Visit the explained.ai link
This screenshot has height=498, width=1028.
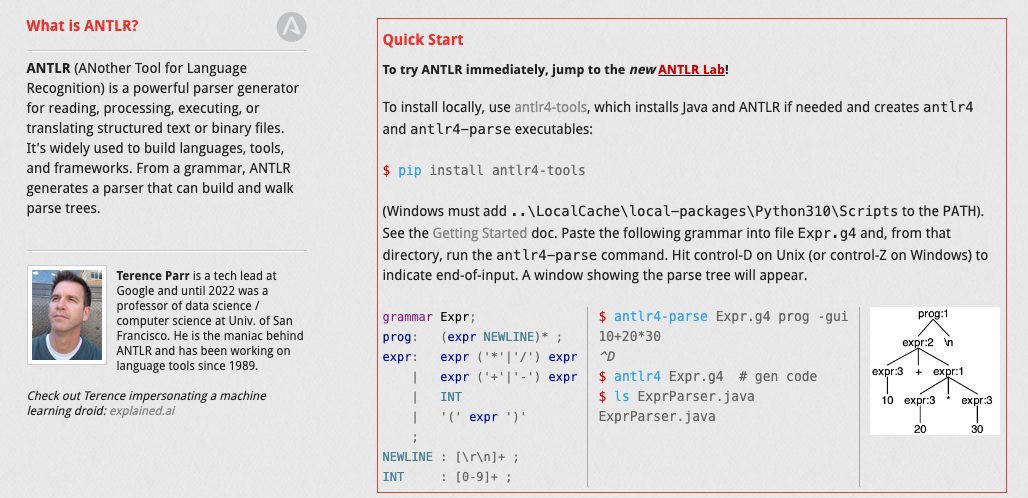(142, 410)
